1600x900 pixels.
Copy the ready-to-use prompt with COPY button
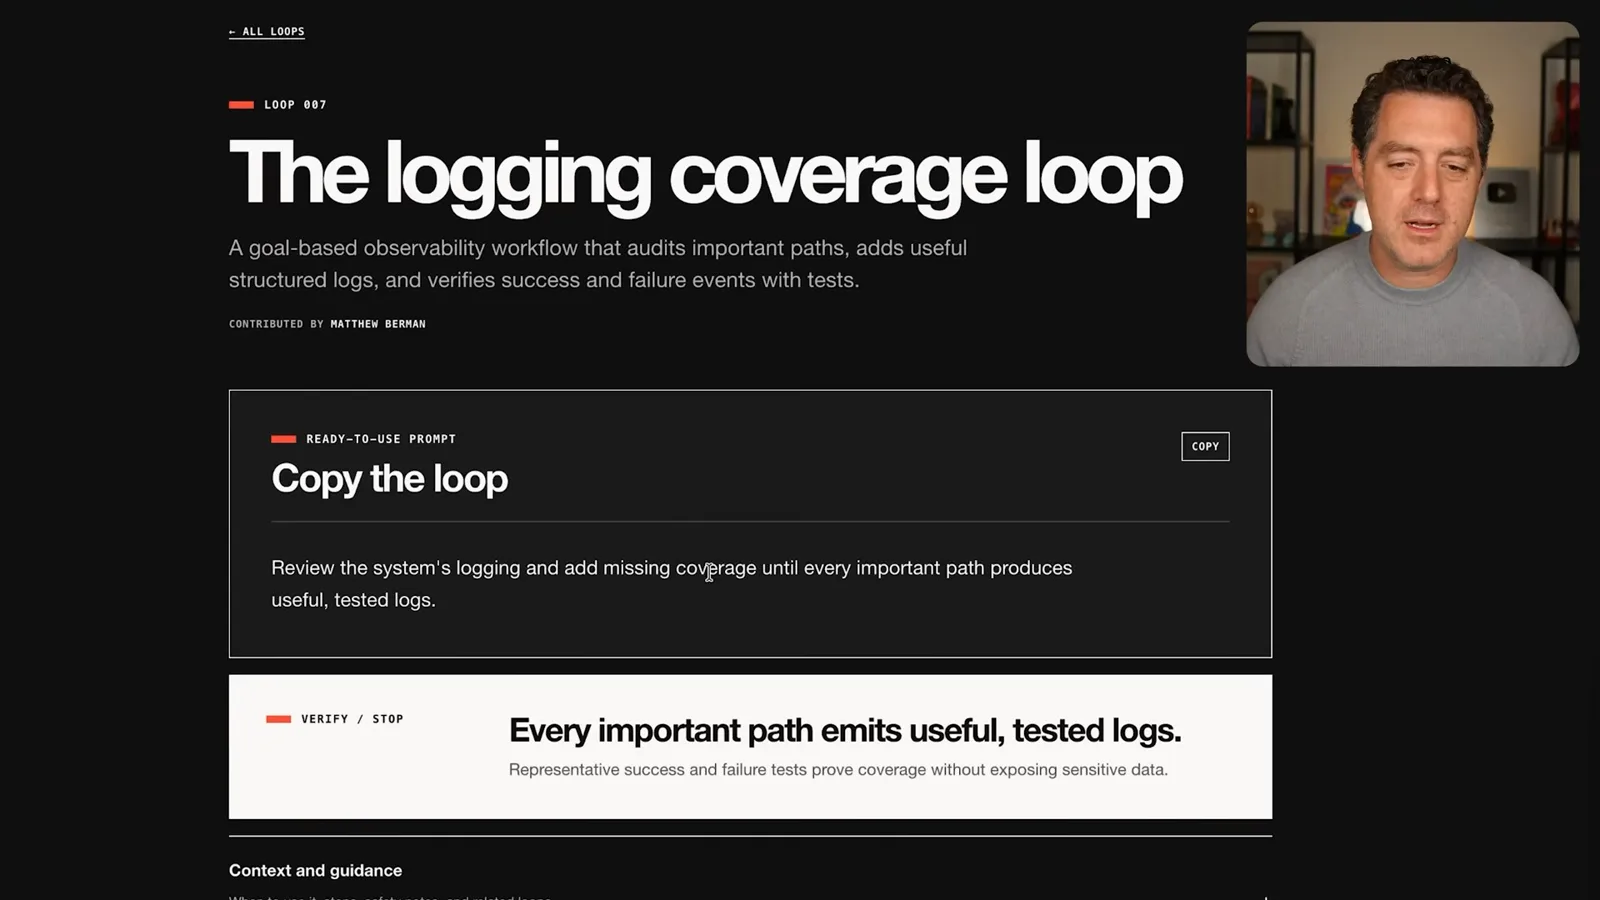point(1205,446)
